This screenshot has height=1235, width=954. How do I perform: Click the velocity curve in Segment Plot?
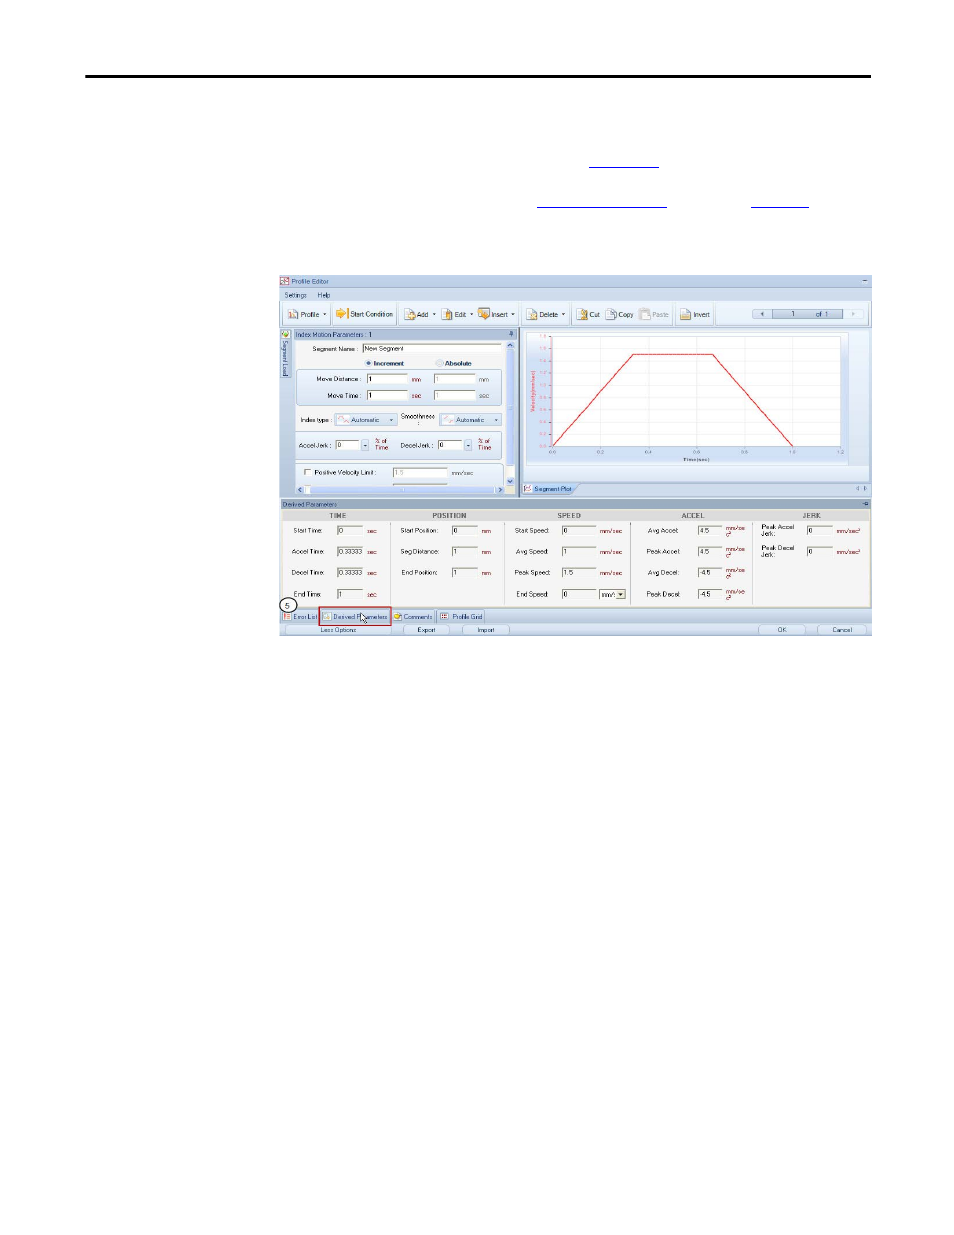pyautogui.click(x=672, y=354)
